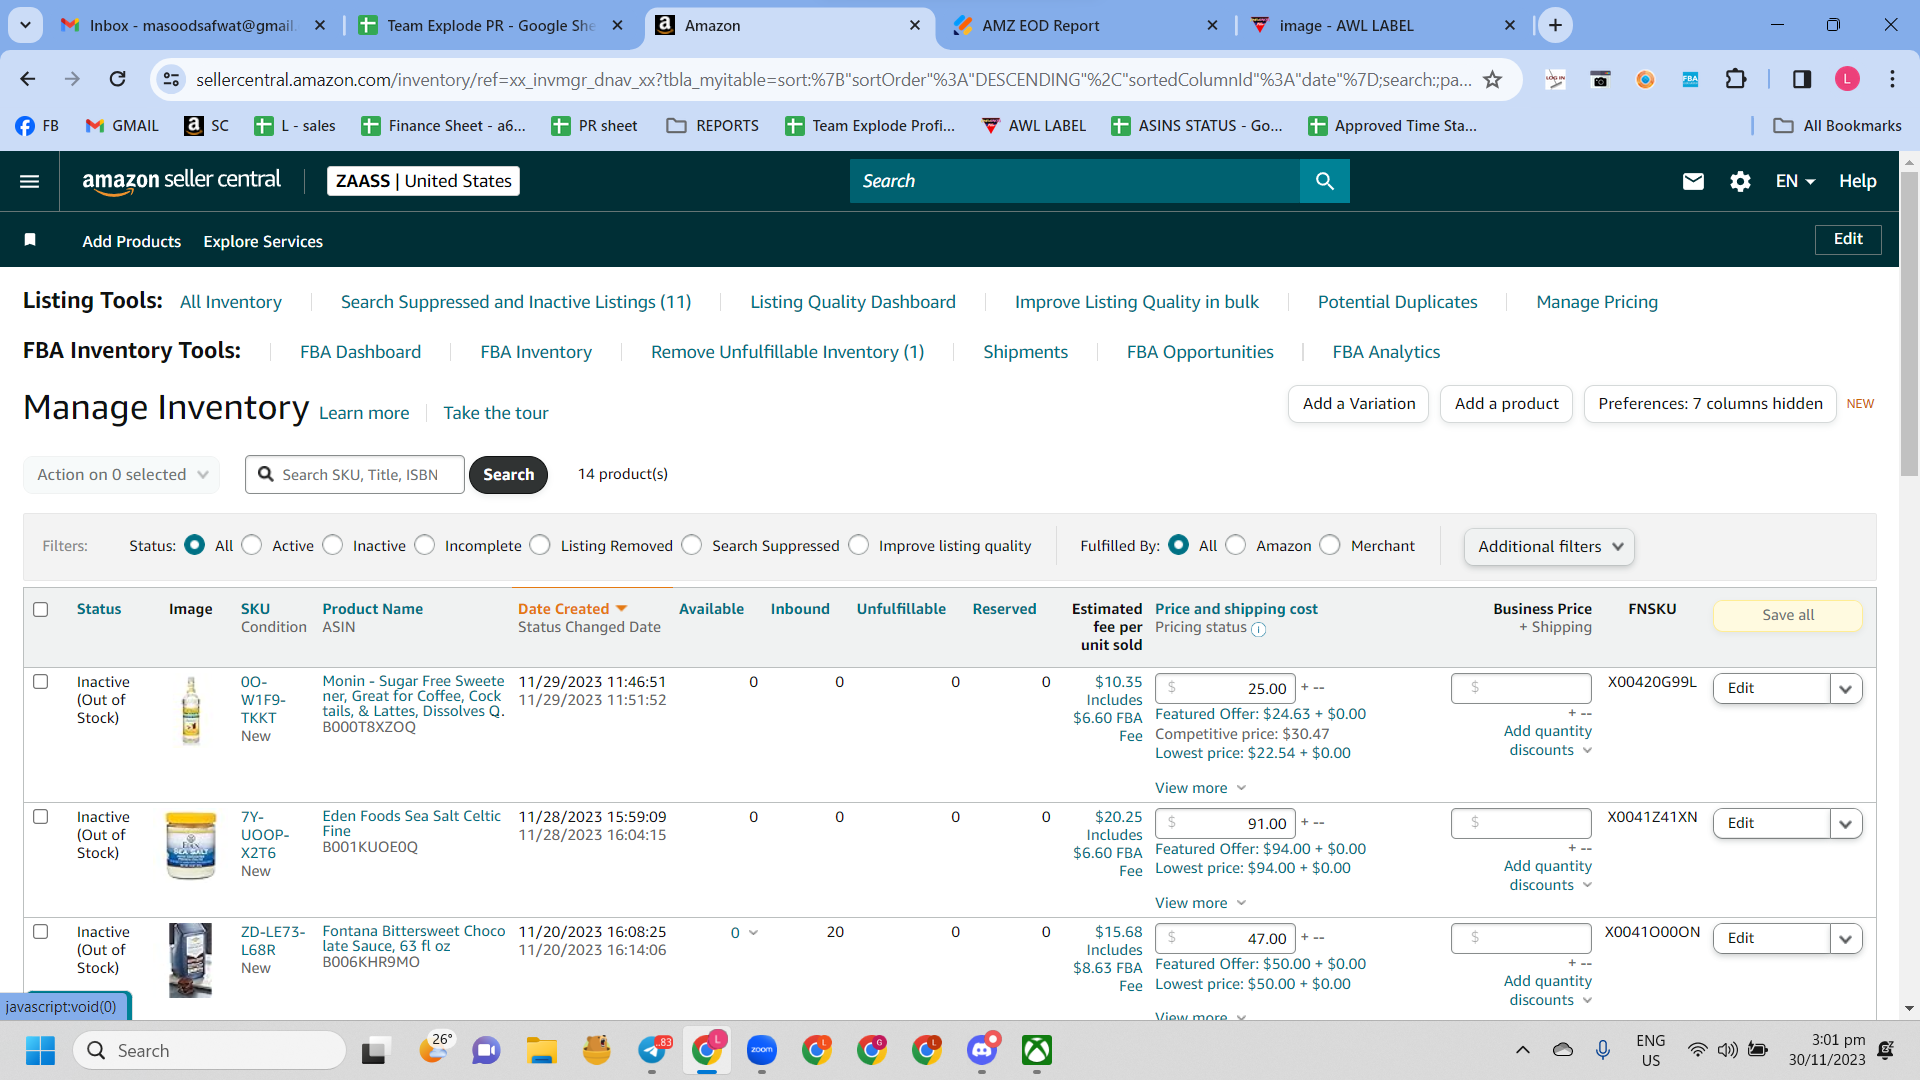
Task: Open a new browser tab
Action: coord(1555,25)
